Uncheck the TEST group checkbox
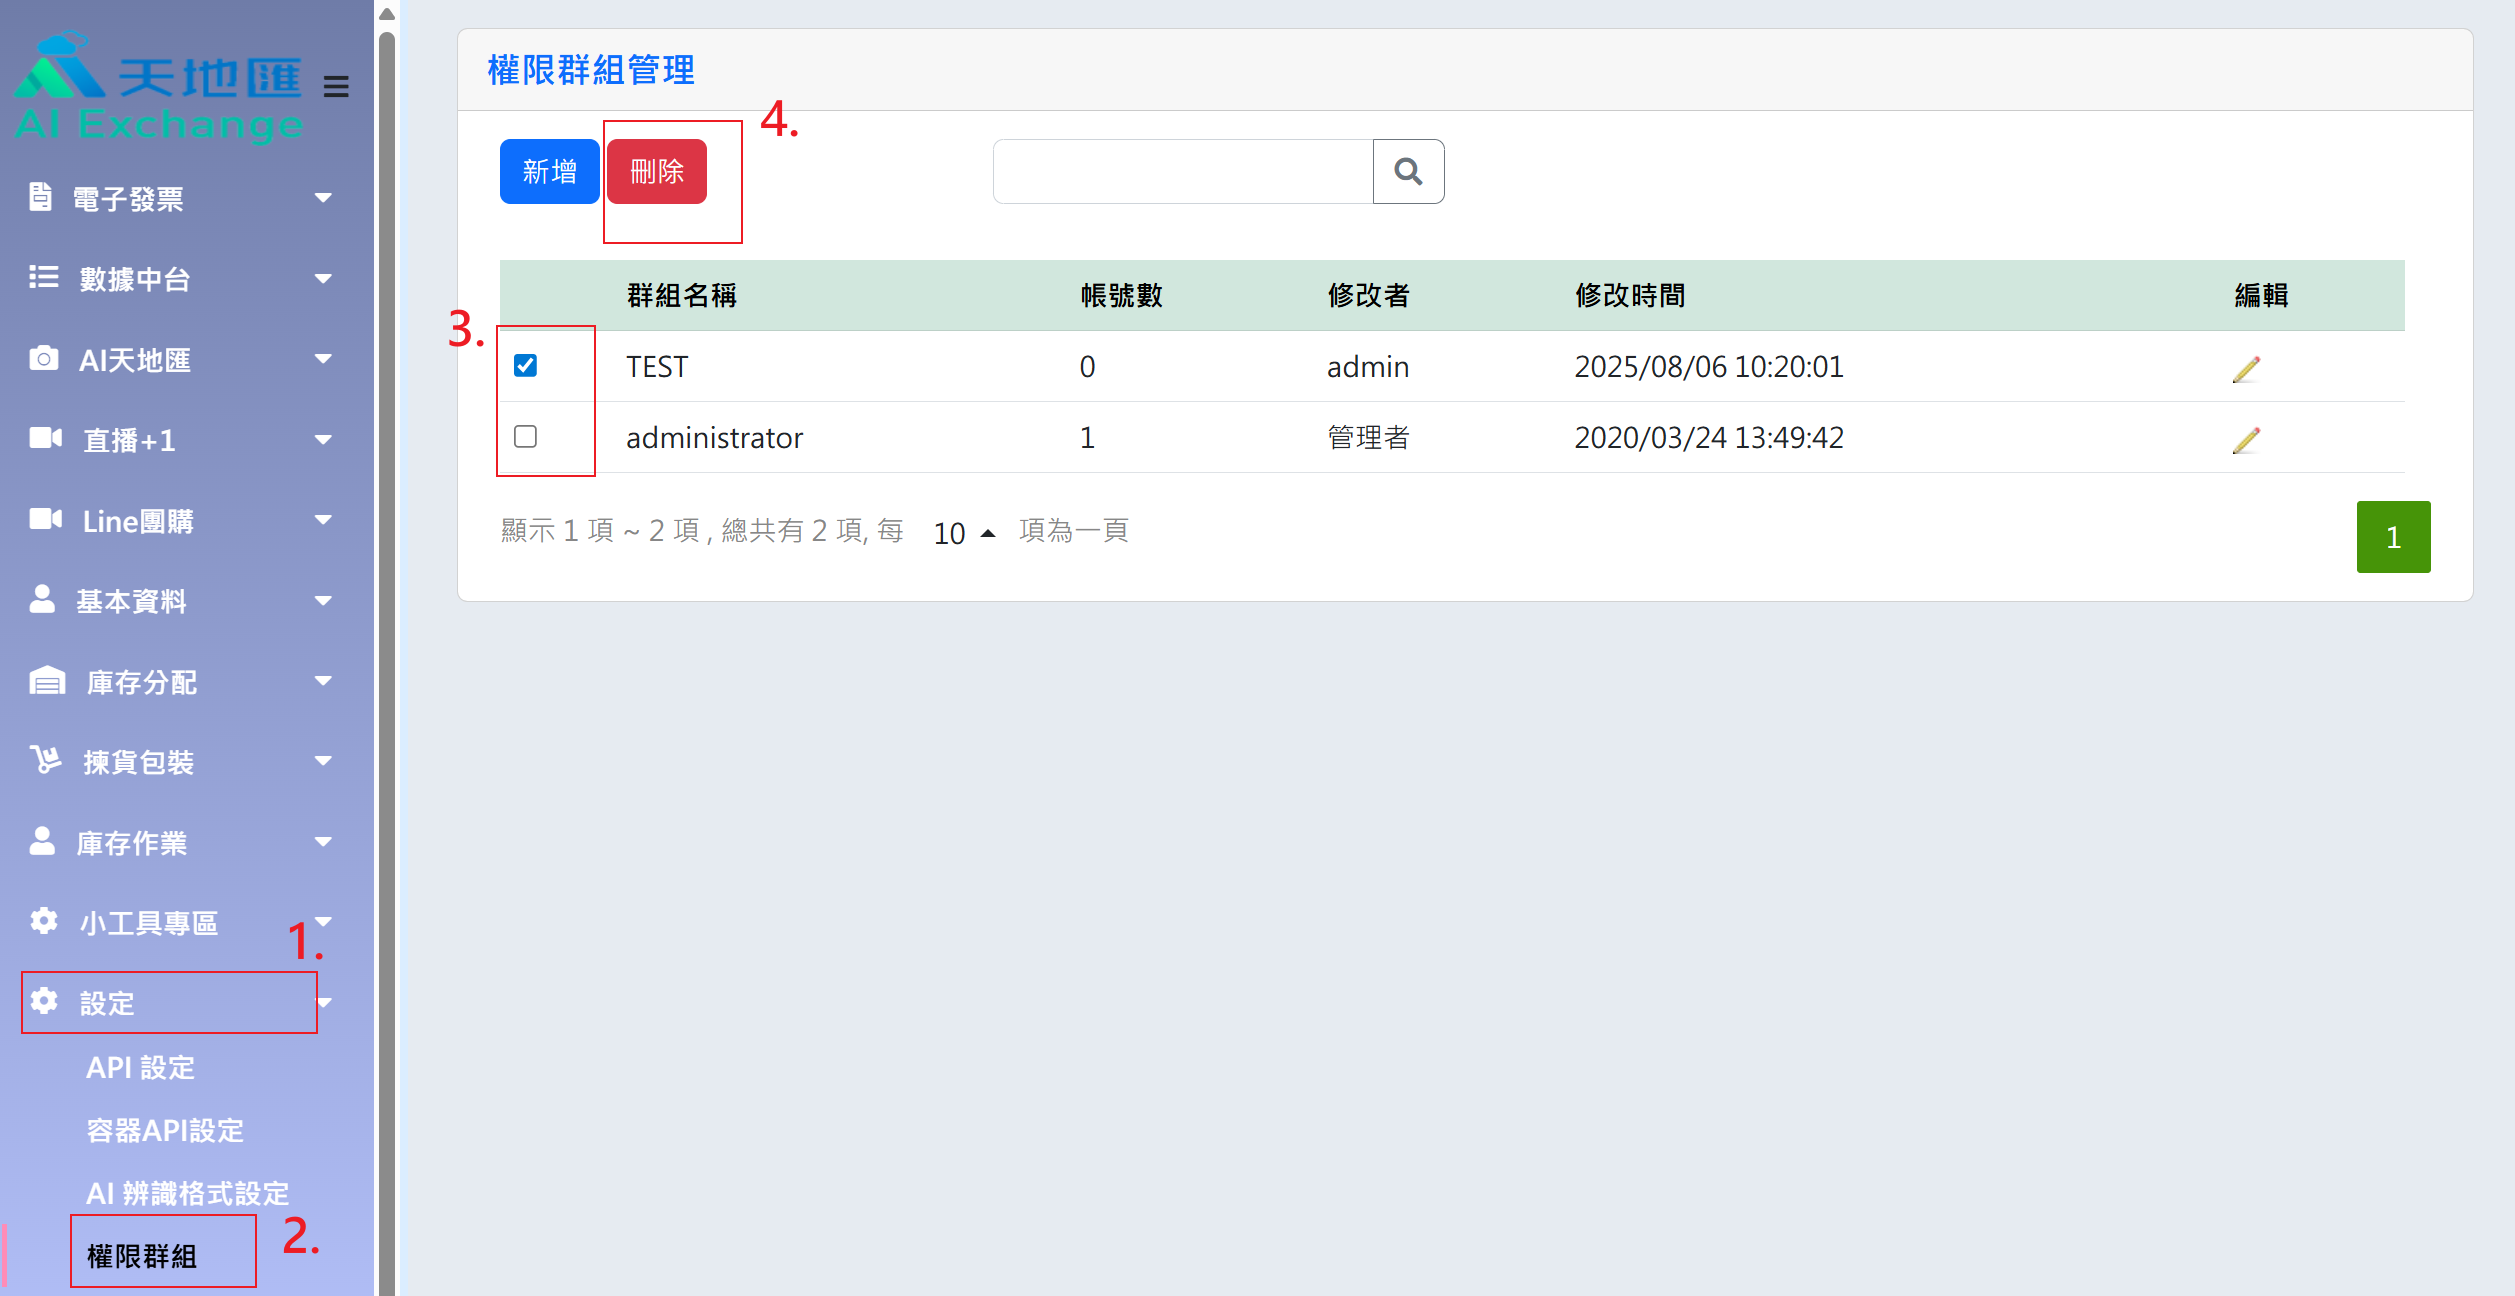The image size is (2515, 1296). pos(525,366)
